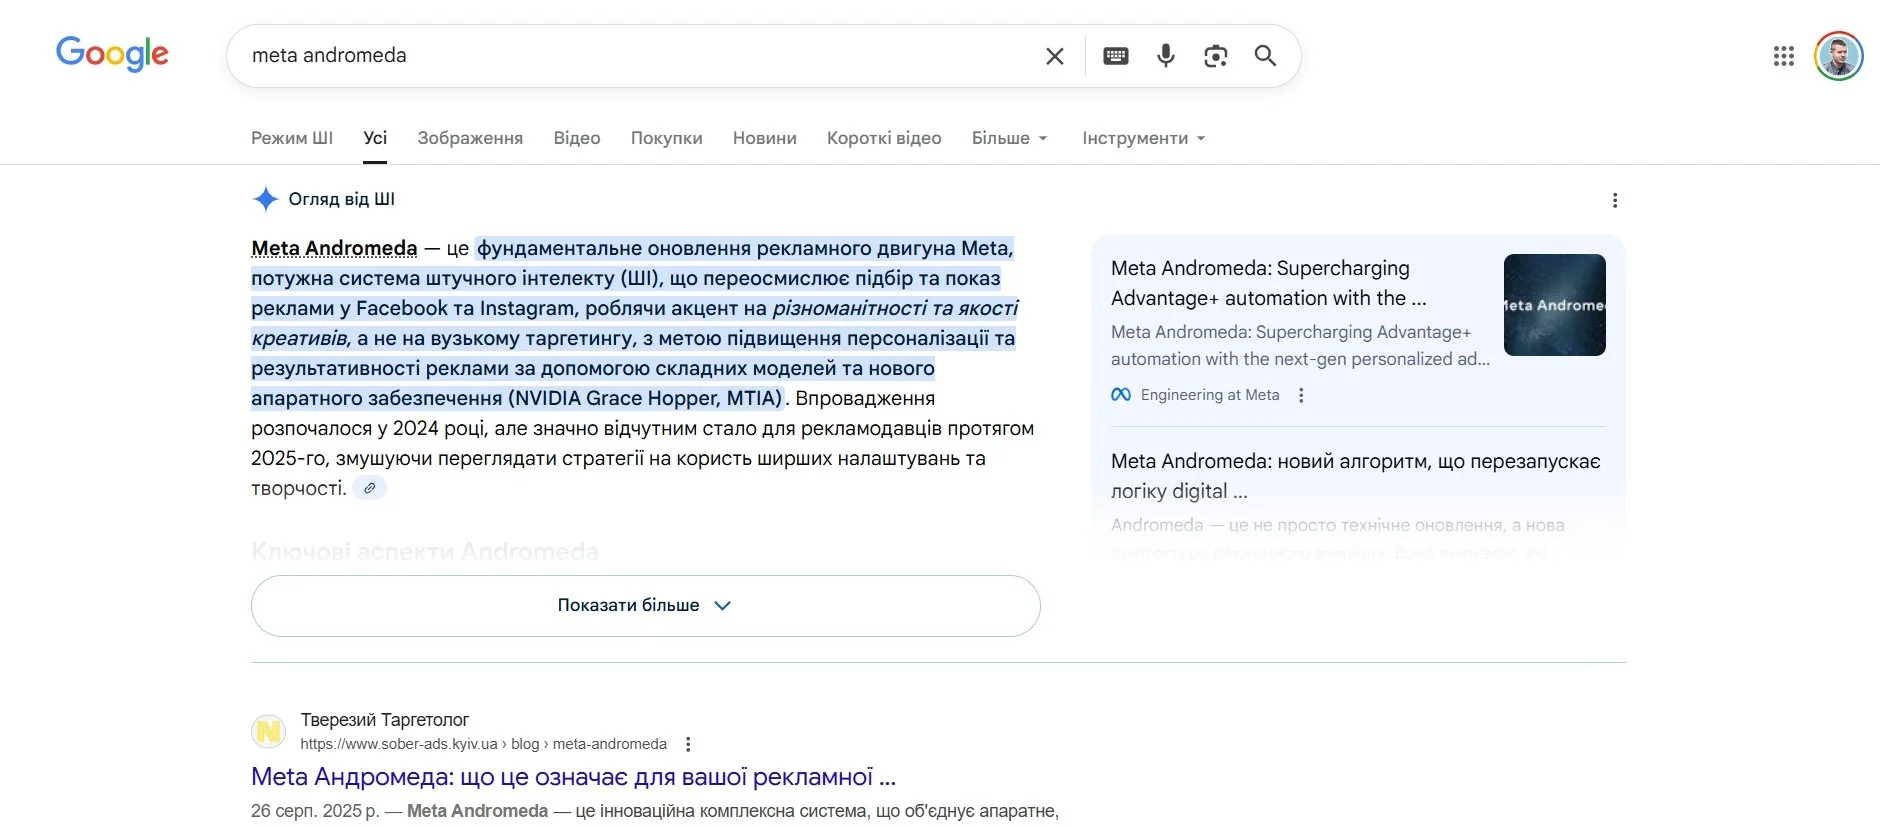Open Meta Andromeda: Supercharging Advantage+ source link

pyautogui.click(x=1269, y=283)
